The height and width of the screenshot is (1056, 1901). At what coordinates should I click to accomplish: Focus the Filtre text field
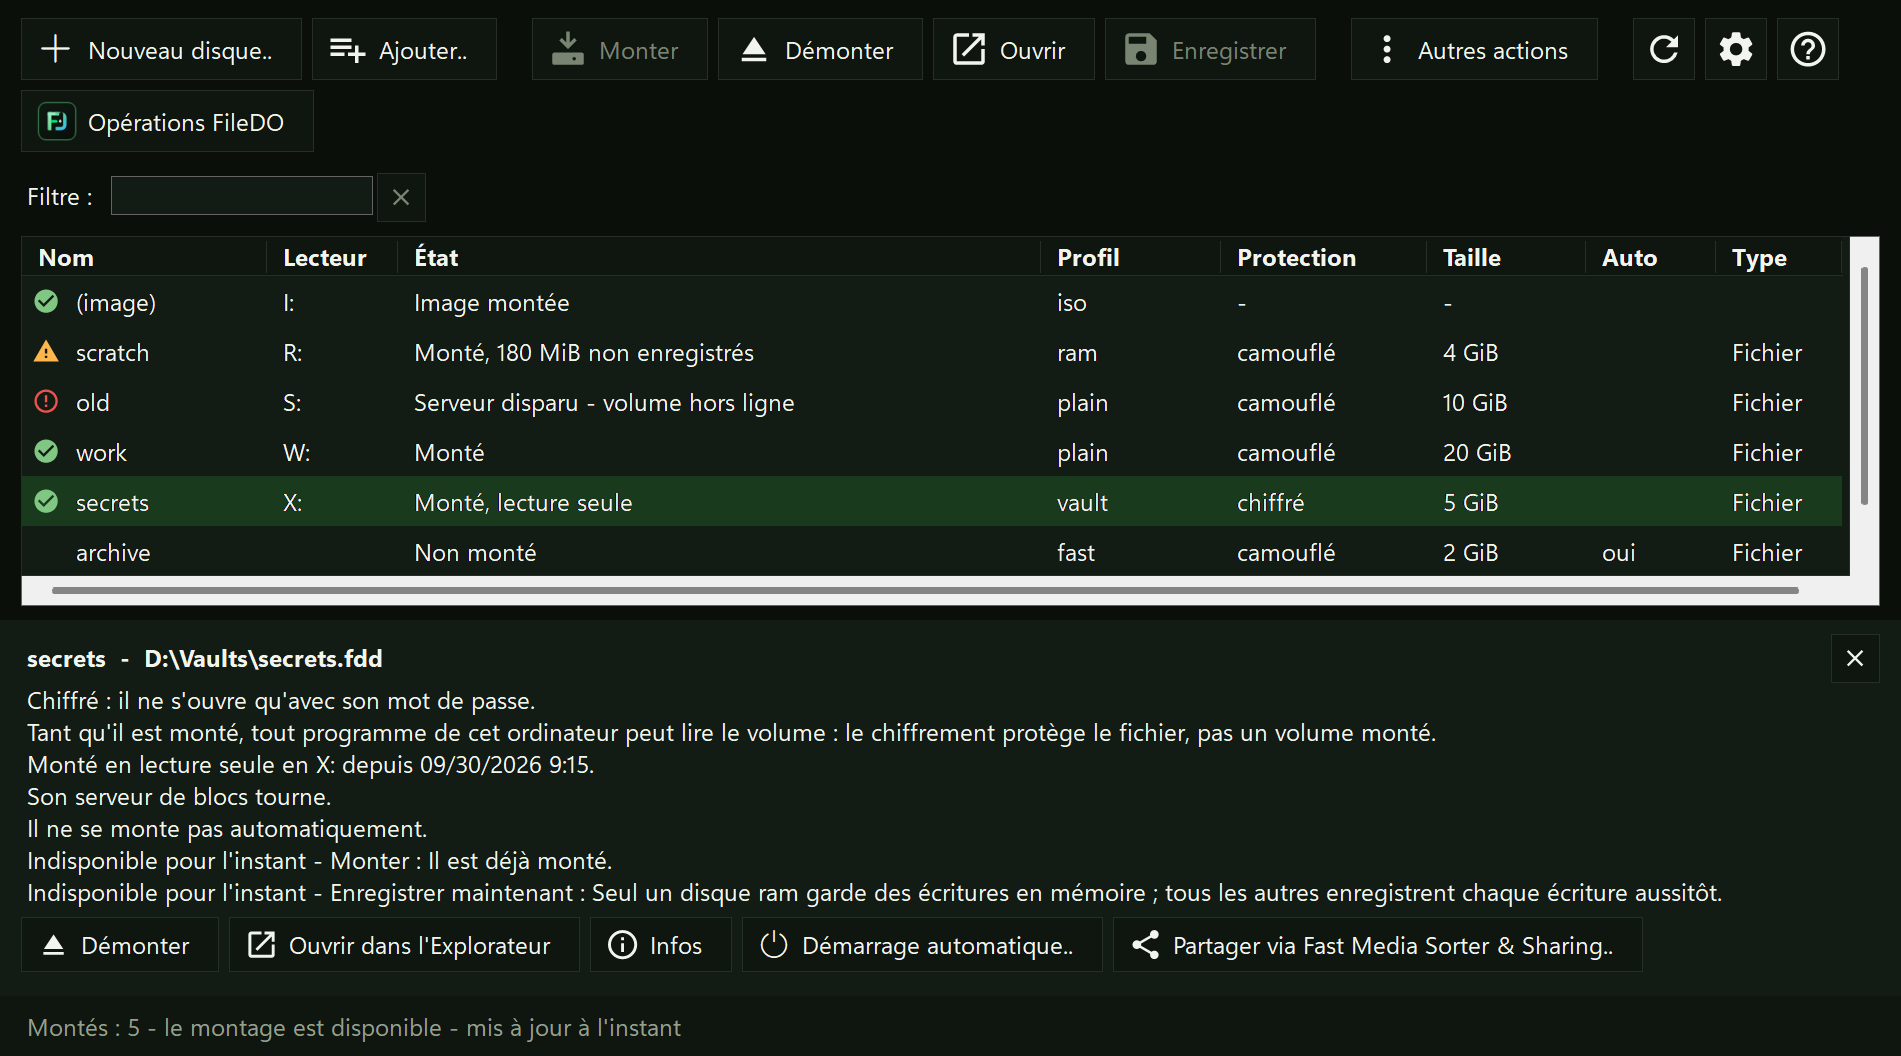(x=242, y=196)
